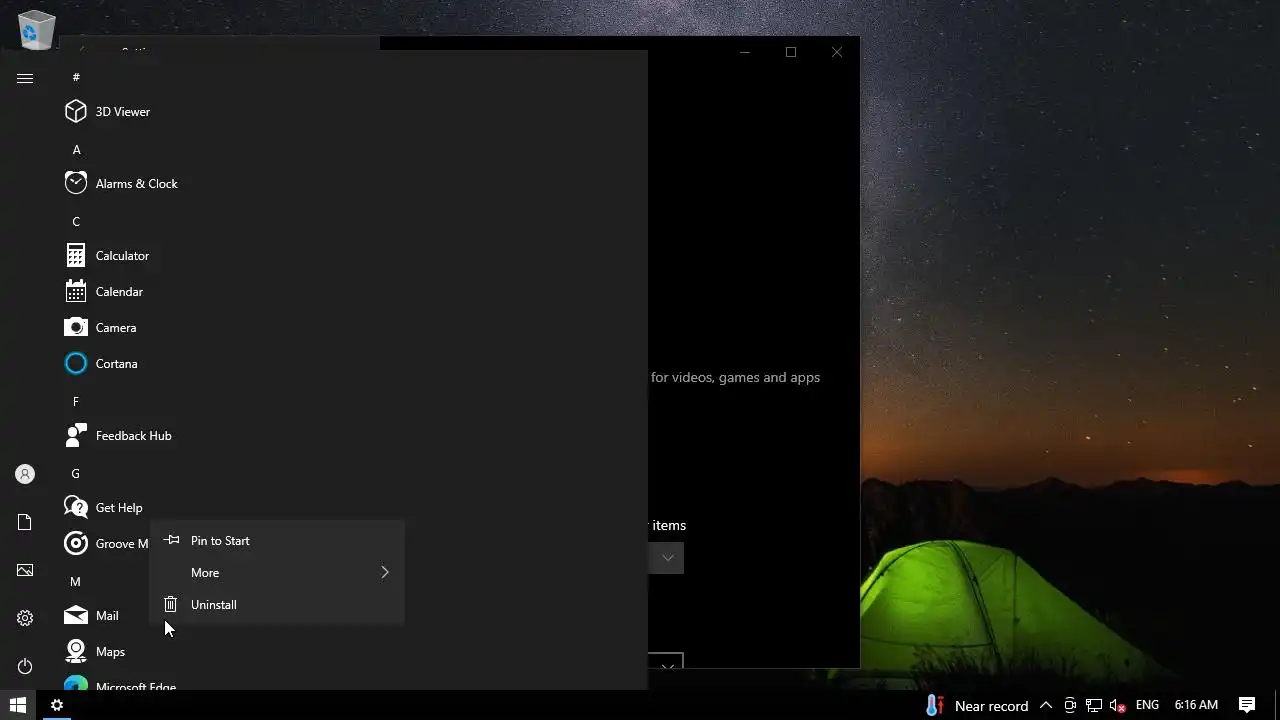Screen dimensions: 1280x720
Task: Expand the Start menu hamburger icon
Action: point(25,78)
